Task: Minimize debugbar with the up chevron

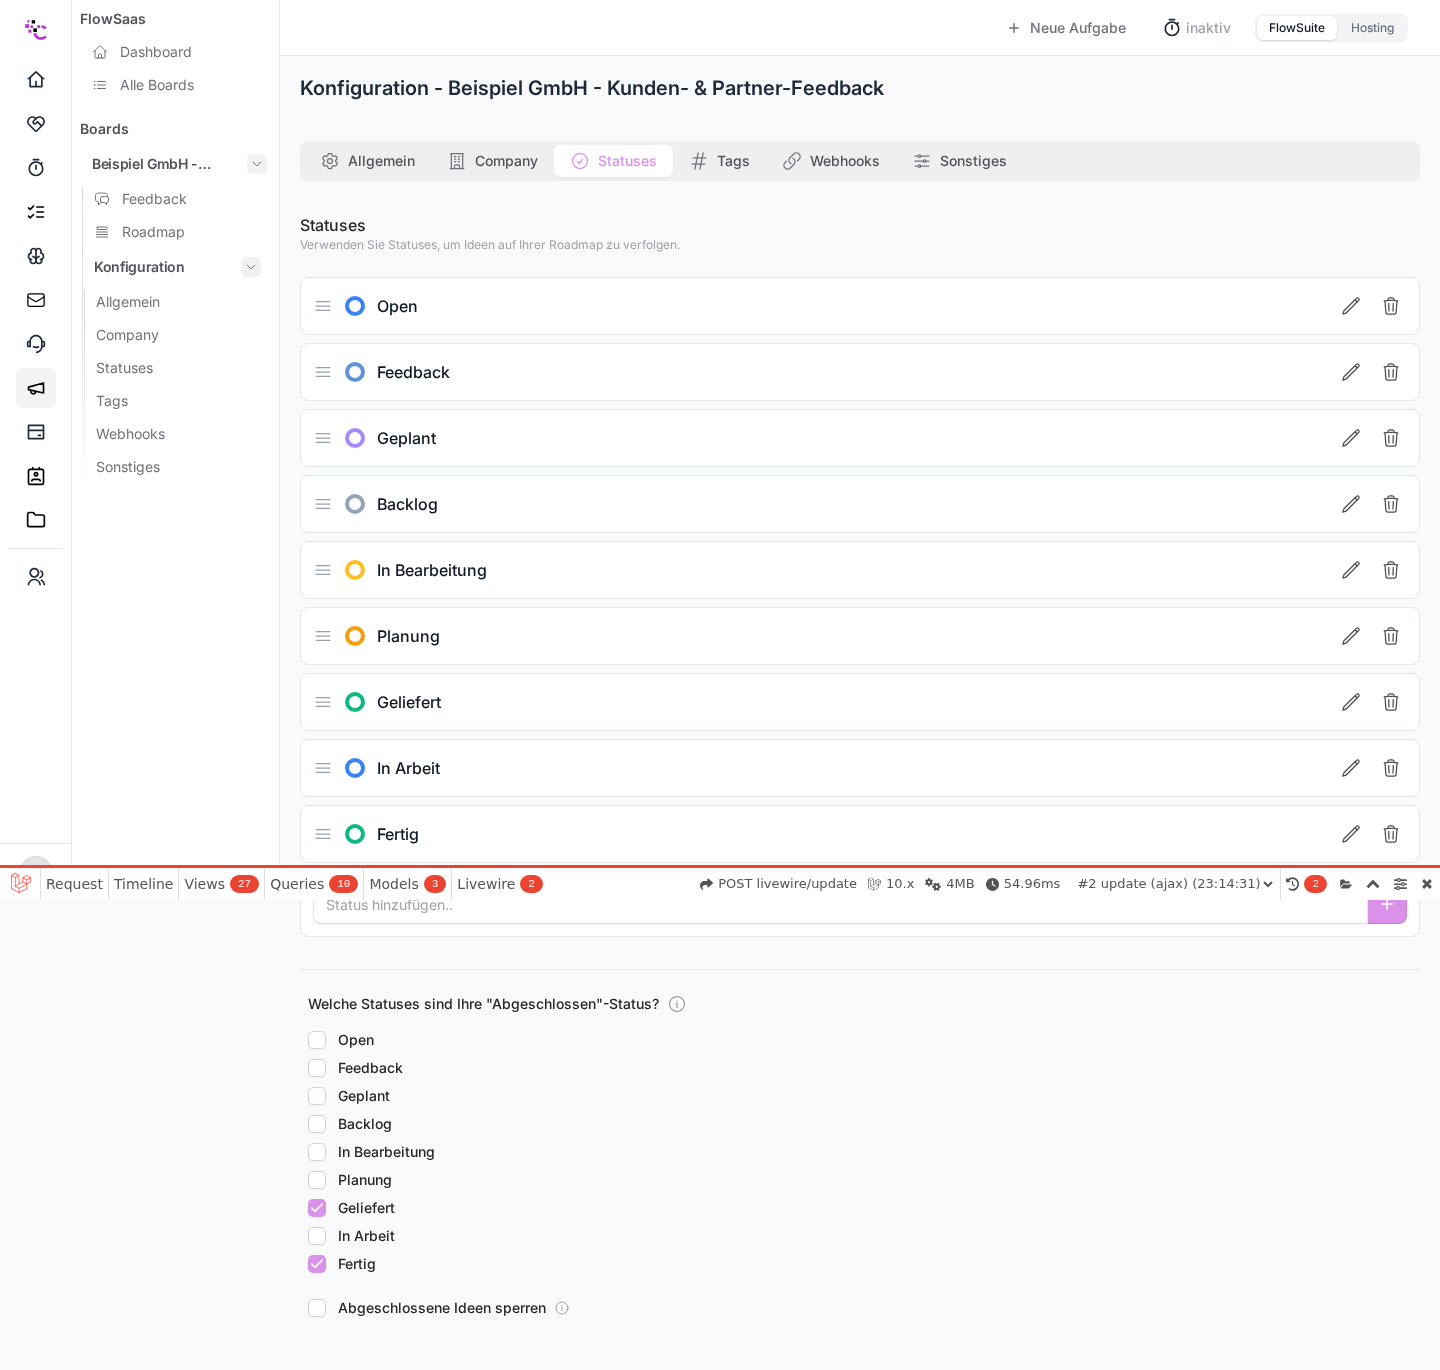Action: coord(1373,884)
